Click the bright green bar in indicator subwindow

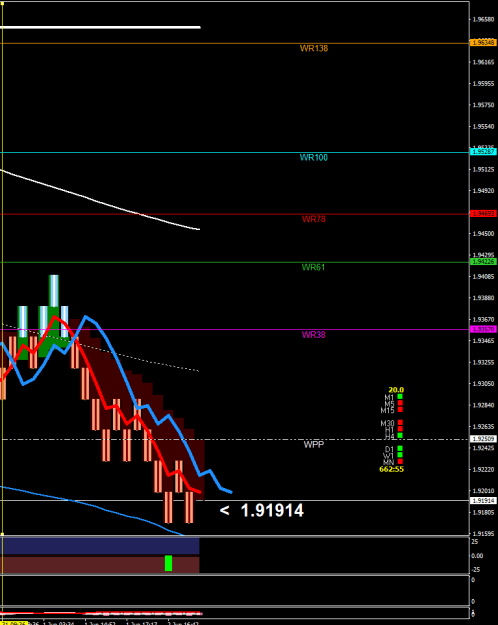169,563
